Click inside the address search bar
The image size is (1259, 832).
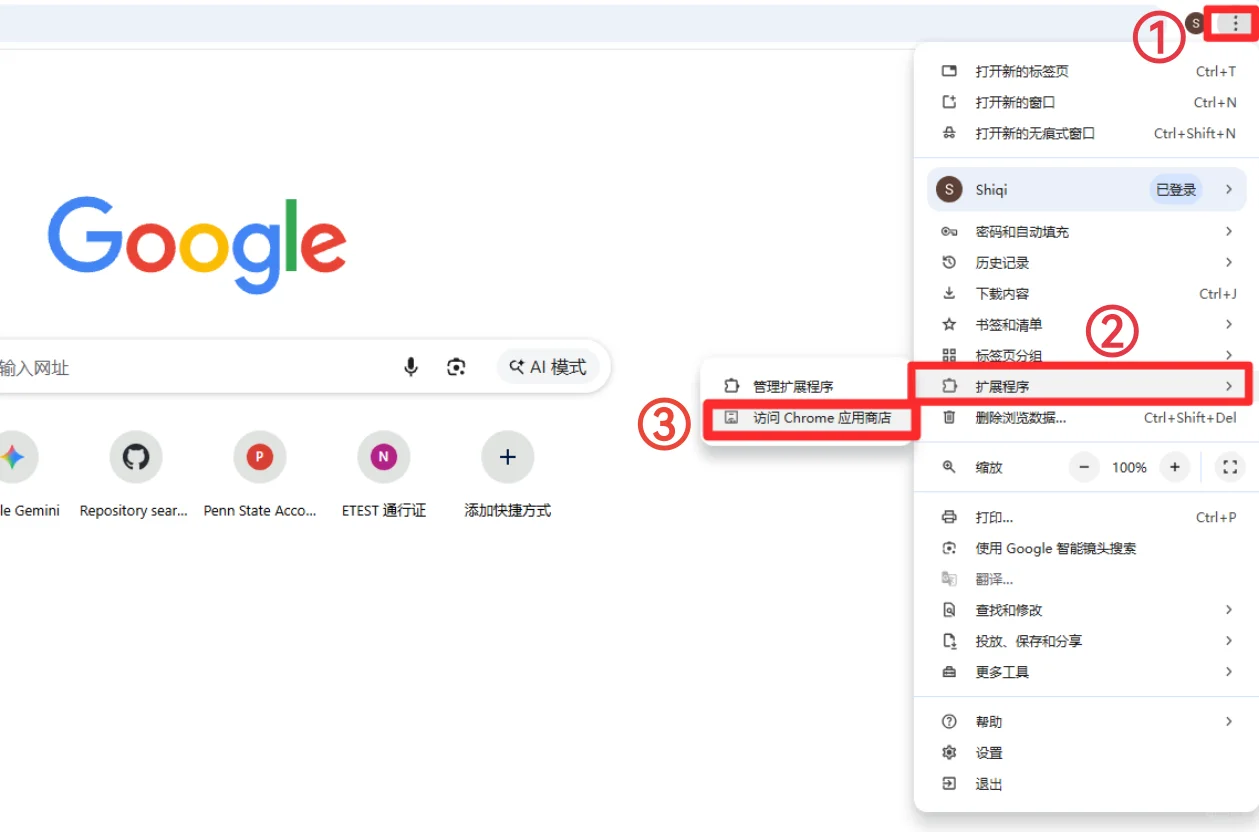pyautogui.click(x=200, y=367)
